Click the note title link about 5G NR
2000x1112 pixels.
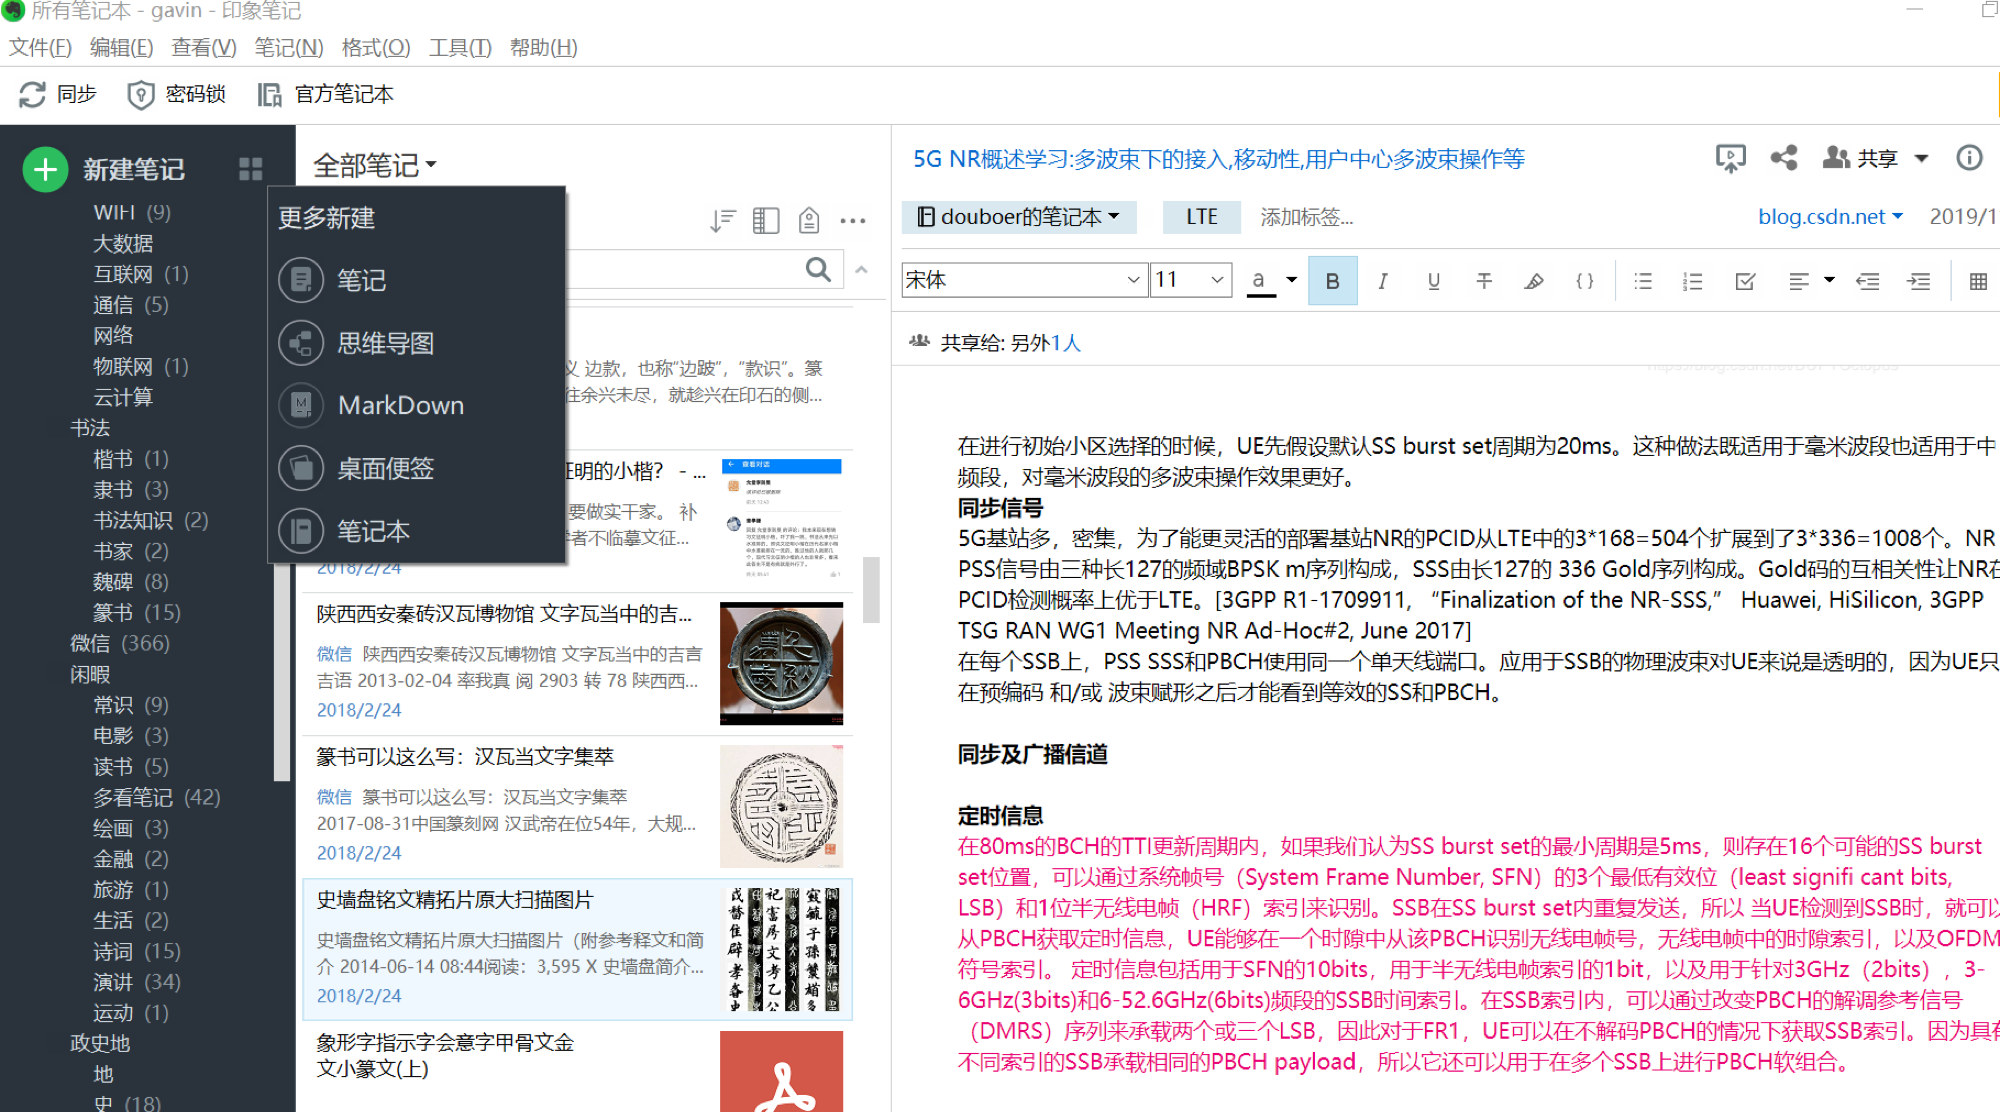coord(1219,159)
